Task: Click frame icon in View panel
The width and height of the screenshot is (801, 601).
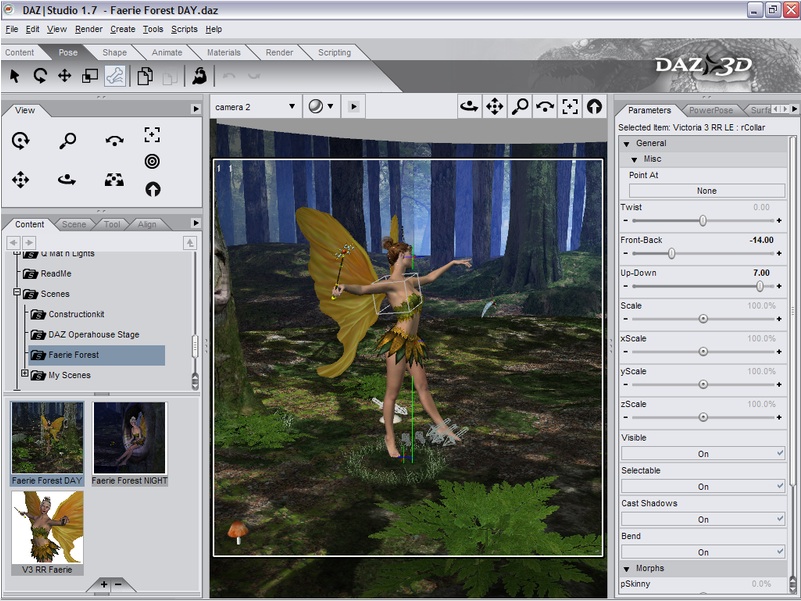Action: click(x=152, y=134)
